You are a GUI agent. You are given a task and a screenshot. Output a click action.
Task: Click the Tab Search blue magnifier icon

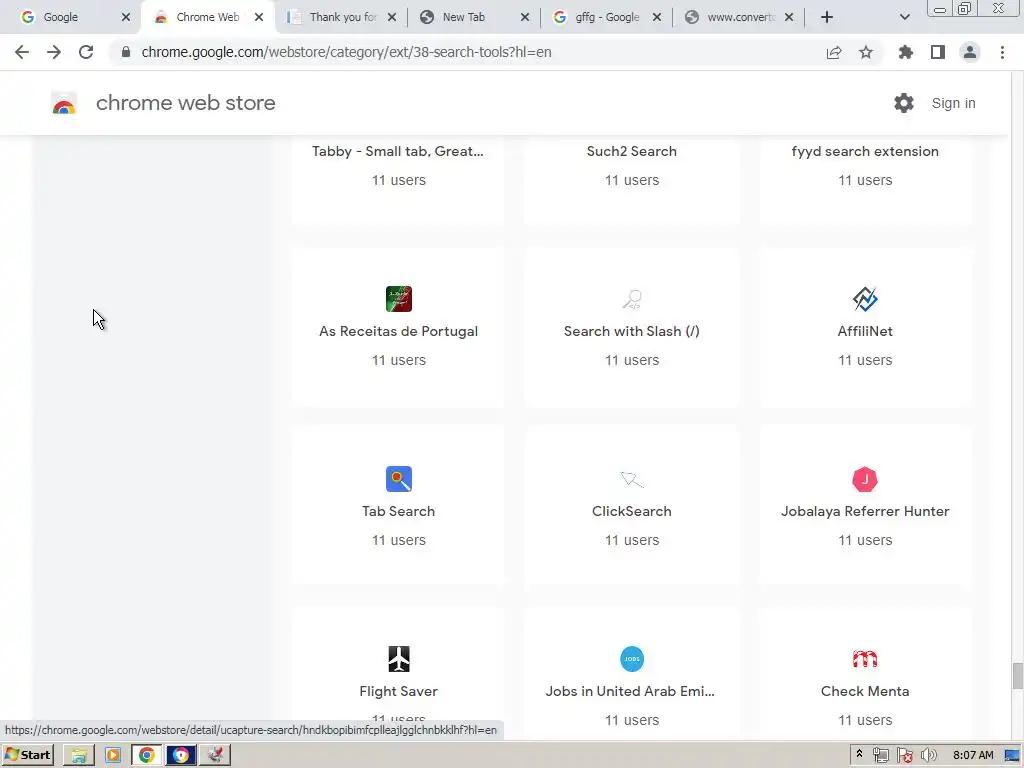(x=398, y=479)
